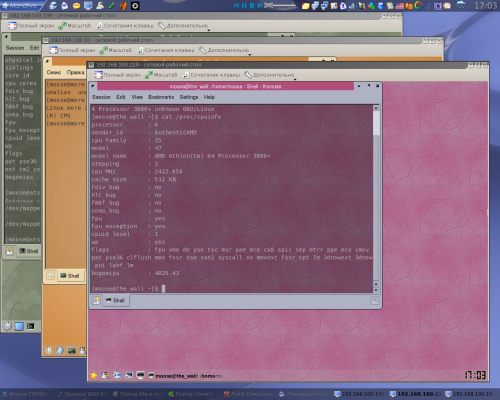Open the Session menu in pink Konsole

click(x=101, y=97)
